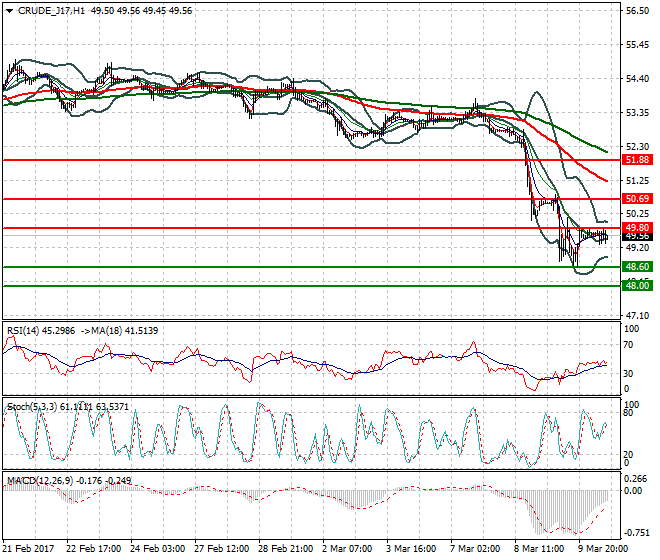Select the red 51.88 price level label
Viewport: 660px width, 560px height.
(637, 160)
